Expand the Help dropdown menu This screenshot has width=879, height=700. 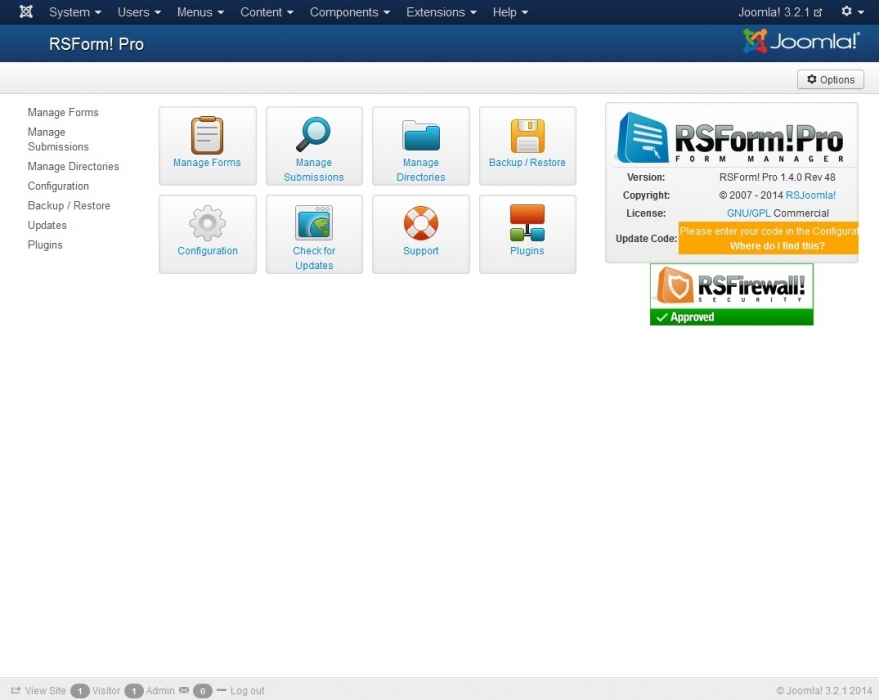pos(510,12)
